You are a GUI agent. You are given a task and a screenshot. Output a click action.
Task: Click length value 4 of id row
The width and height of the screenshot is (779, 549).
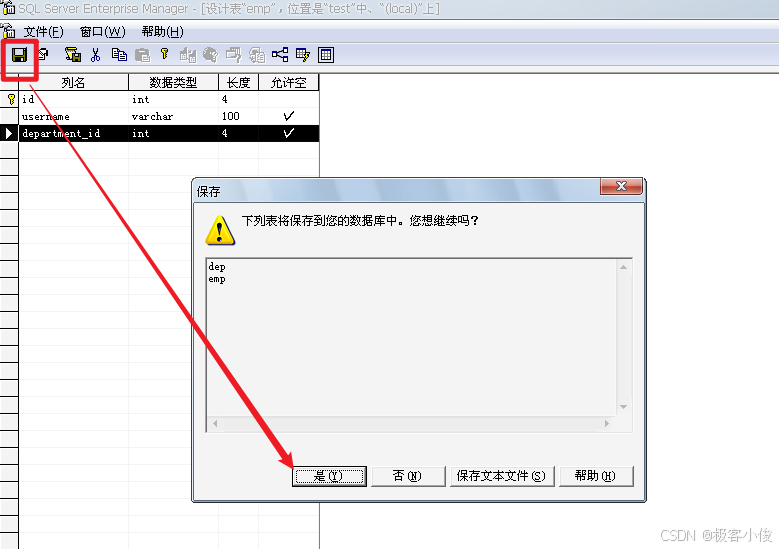[238, 99]
